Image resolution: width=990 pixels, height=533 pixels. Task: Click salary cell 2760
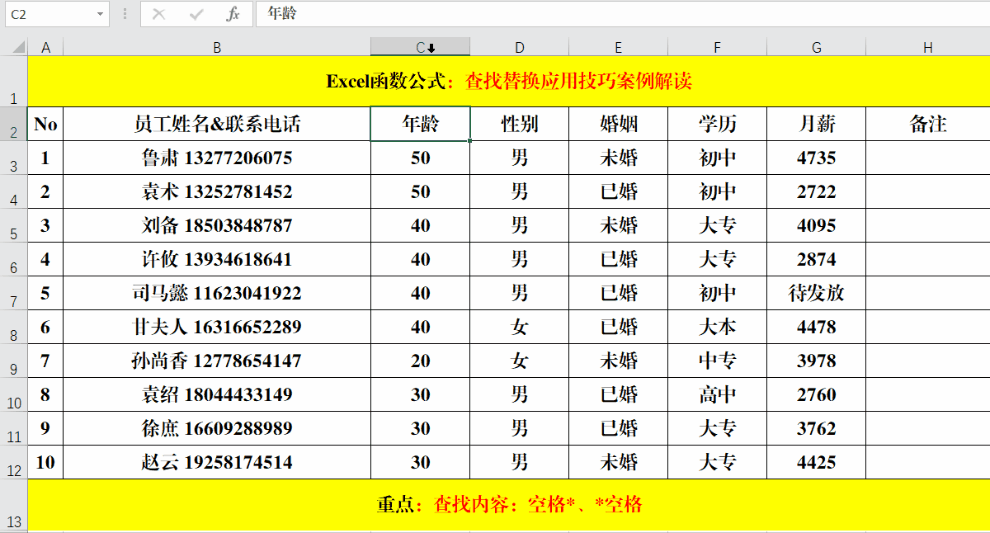[x=816, y=395]
